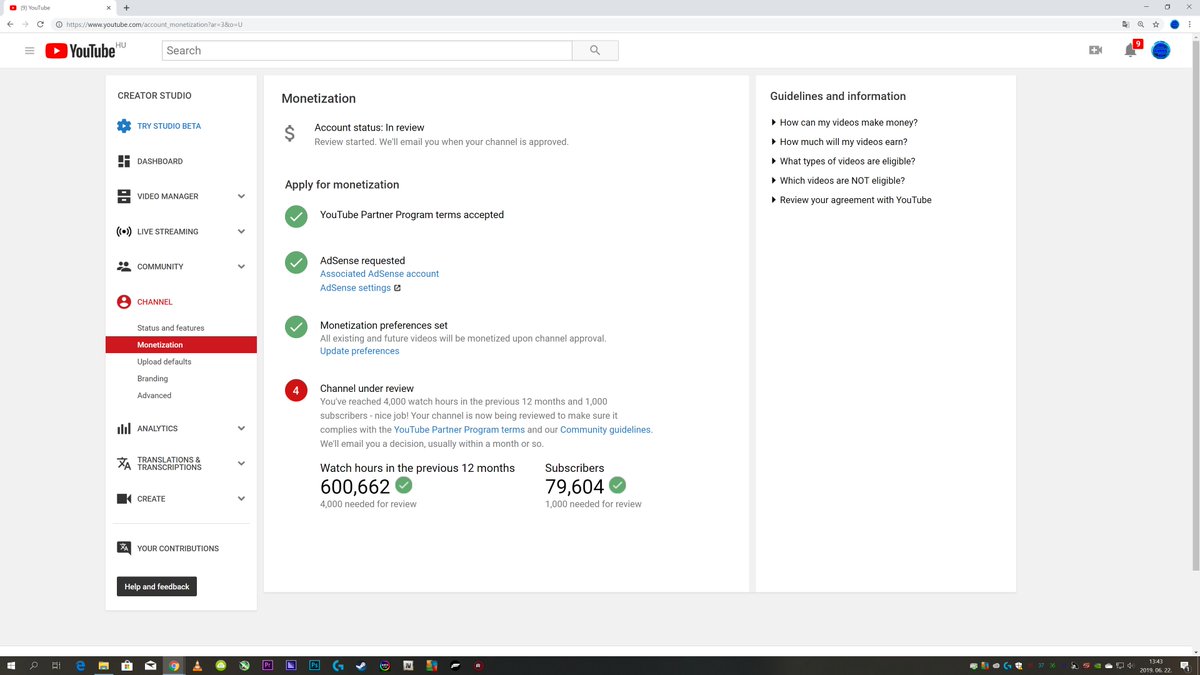1200x675 pixels.
Task: Open Photoshop from the taskbar
Action: pyautogui.click(x=314, y=665)
